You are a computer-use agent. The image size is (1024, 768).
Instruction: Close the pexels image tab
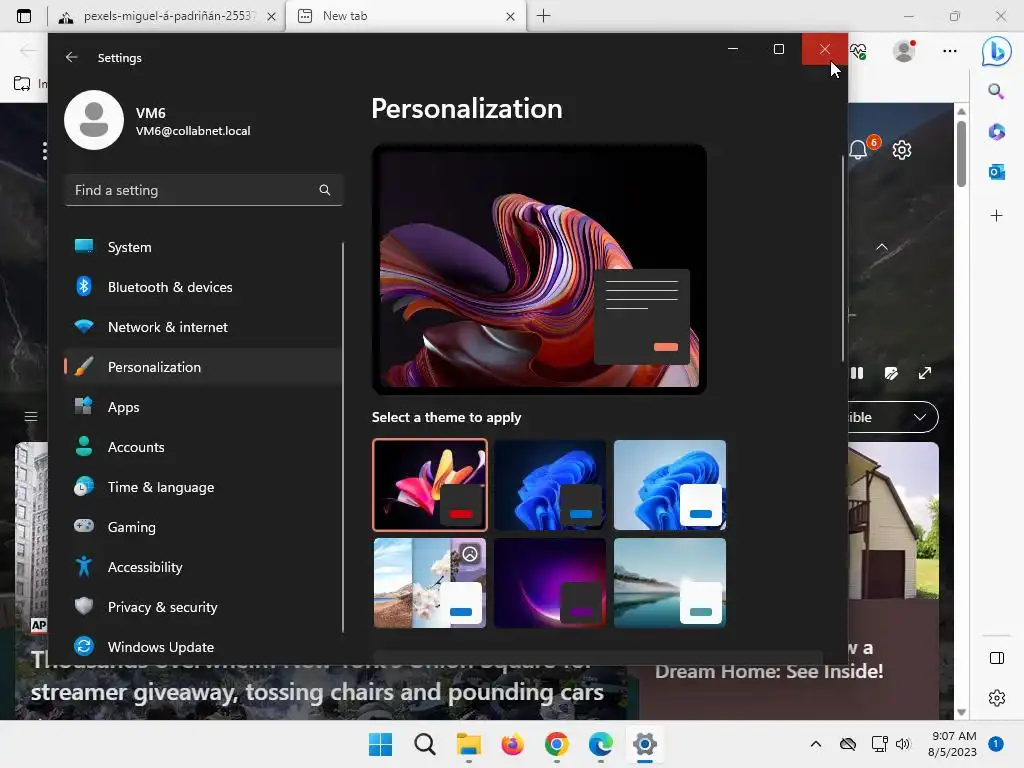pos(271,16)
